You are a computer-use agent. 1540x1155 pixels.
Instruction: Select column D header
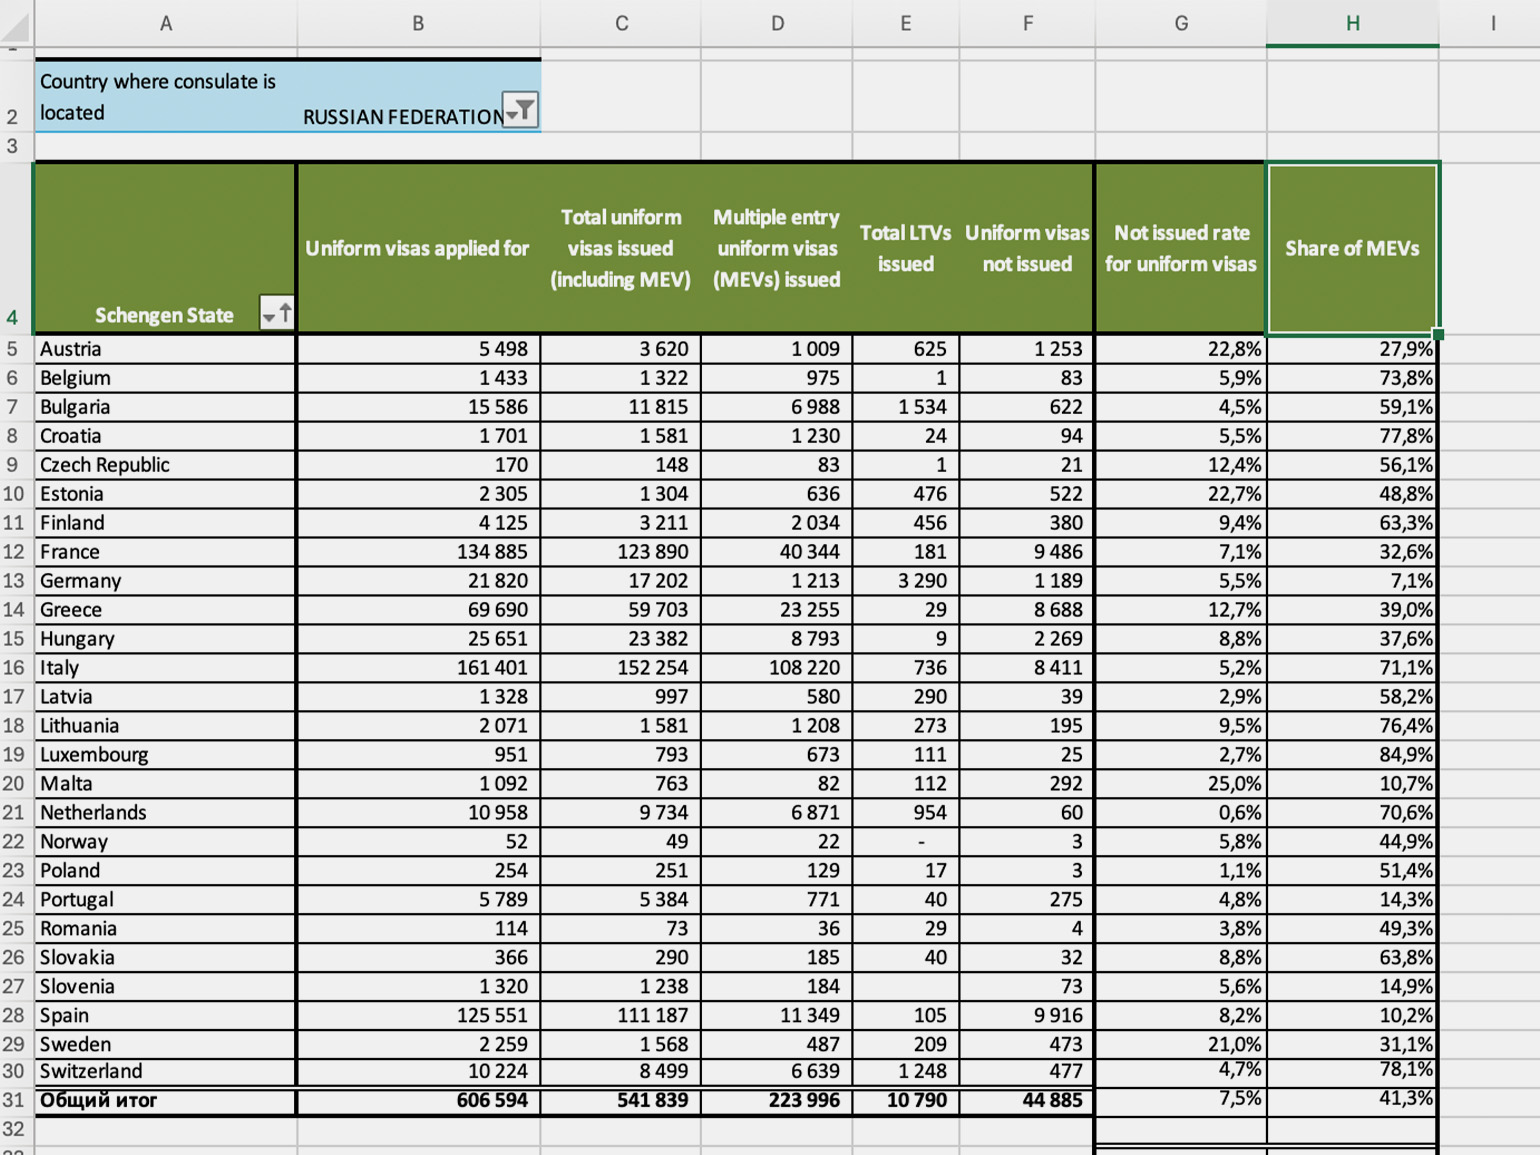(x=777, y=23)
